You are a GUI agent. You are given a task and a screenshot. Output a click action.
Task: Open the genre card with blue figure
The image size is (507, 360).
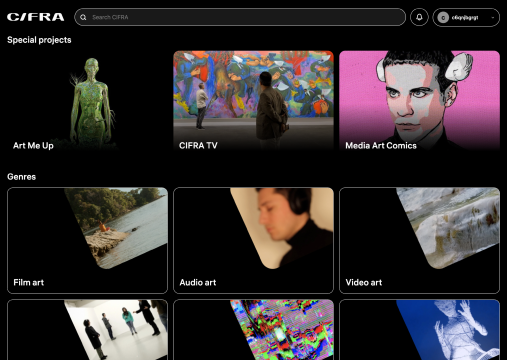pyautogui.click(x=419, y=330)
